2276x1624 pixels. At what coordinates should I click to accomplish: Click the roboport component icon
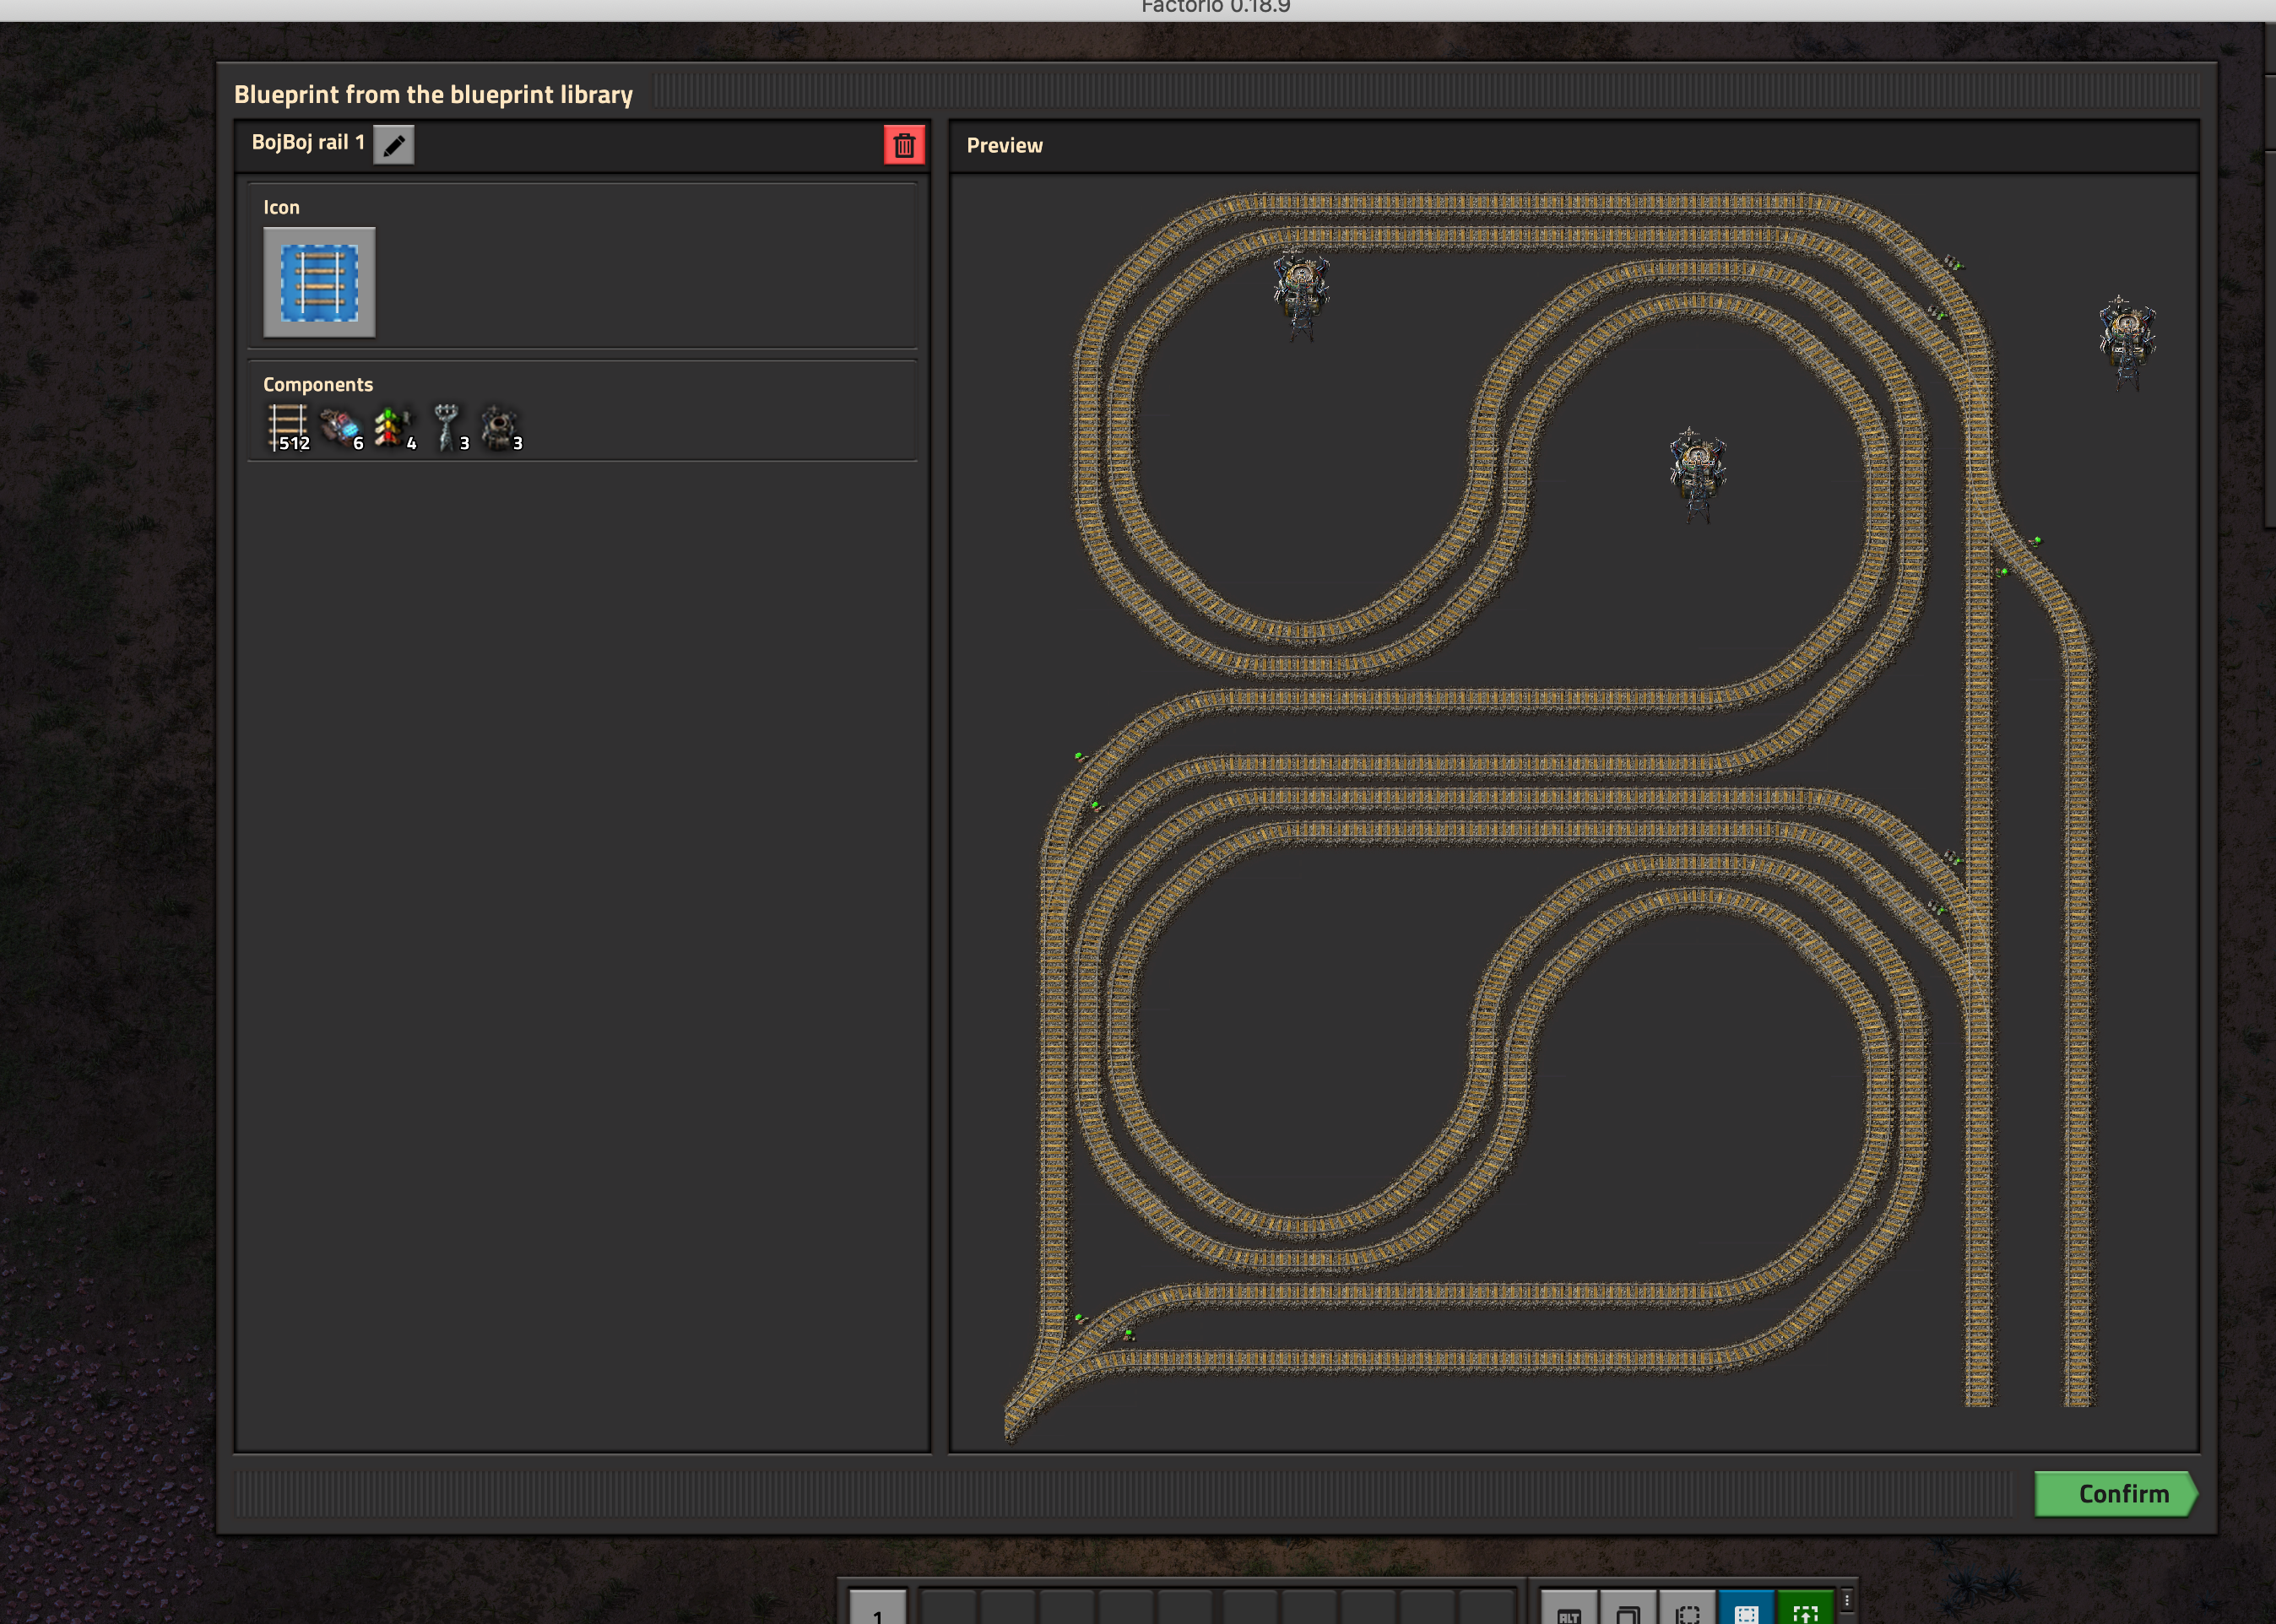(500, 427)
